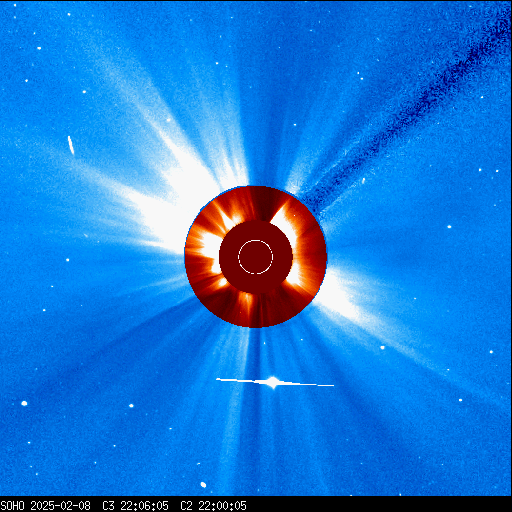Click the small elongated object upper-right of occulter
The width and height of the screenshot is (512, 512).
pyautogui.click(x=363, y=180)
